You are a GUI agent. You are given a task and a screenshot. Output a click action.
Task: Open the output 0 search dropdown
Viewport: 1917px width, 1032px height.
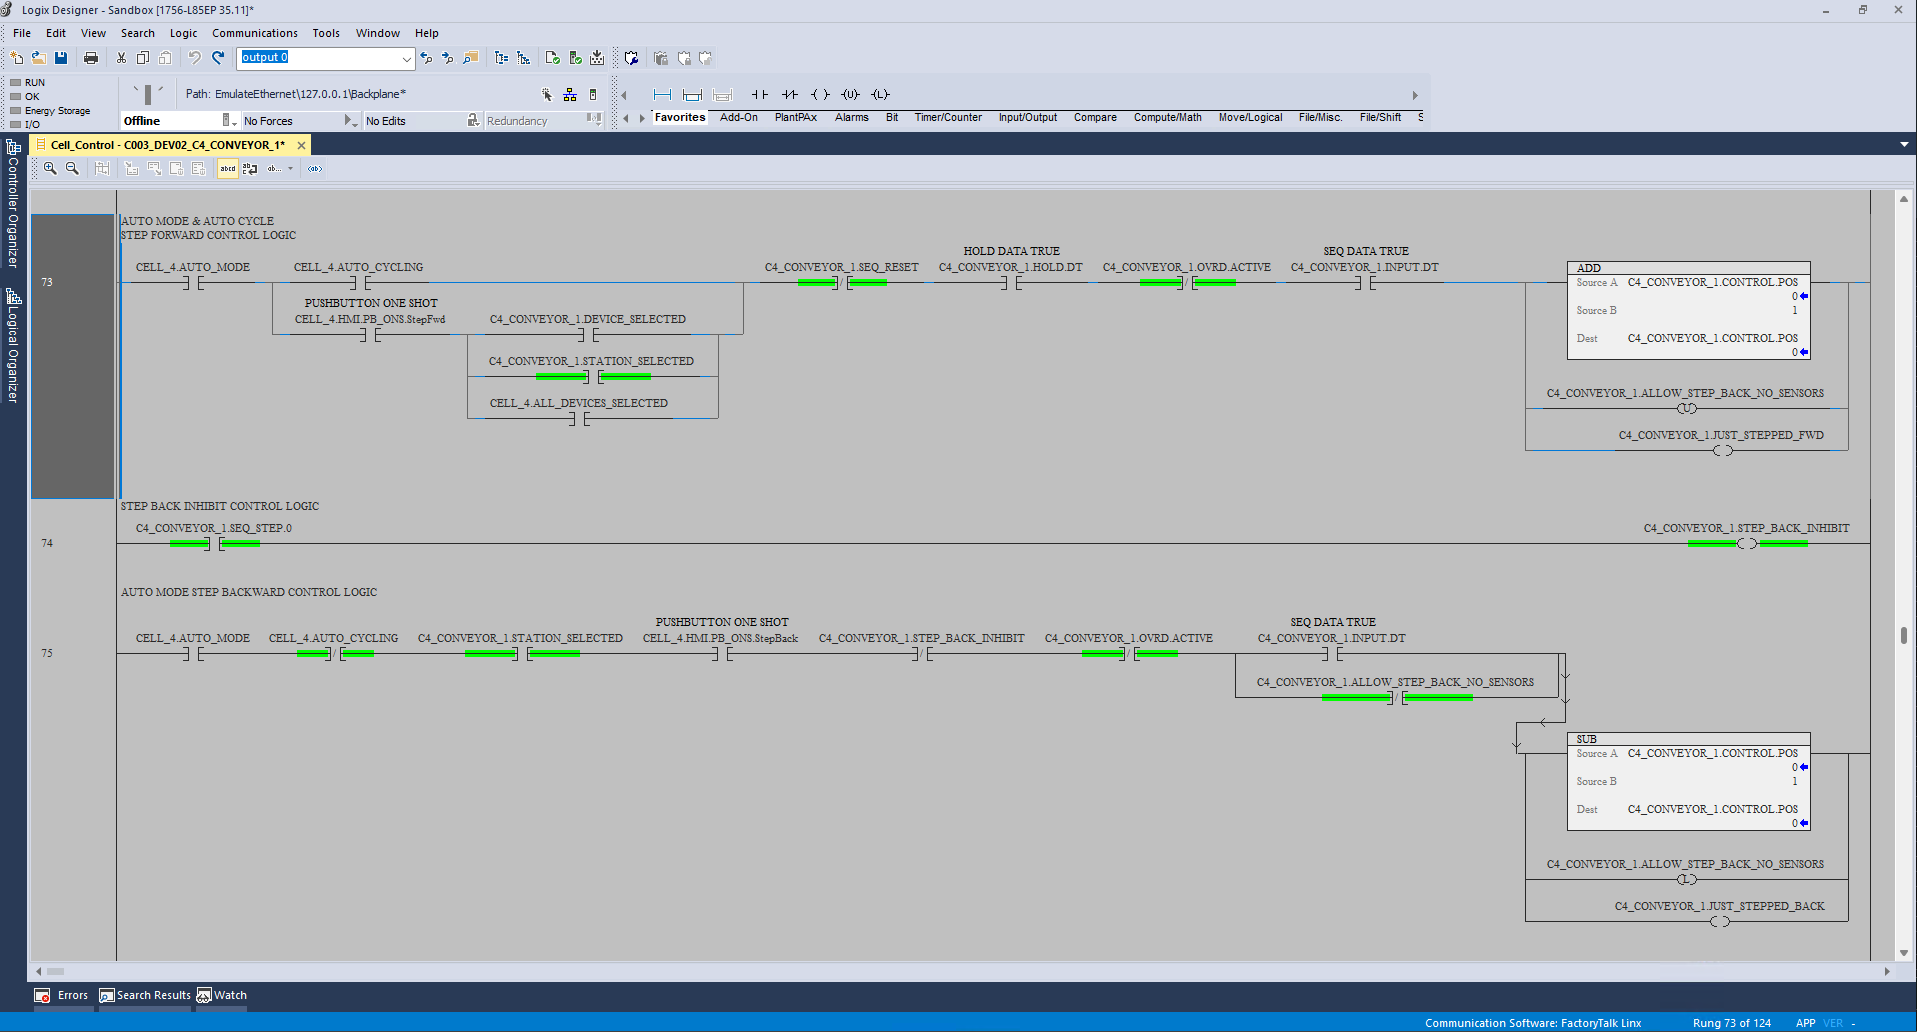(405, 58)
